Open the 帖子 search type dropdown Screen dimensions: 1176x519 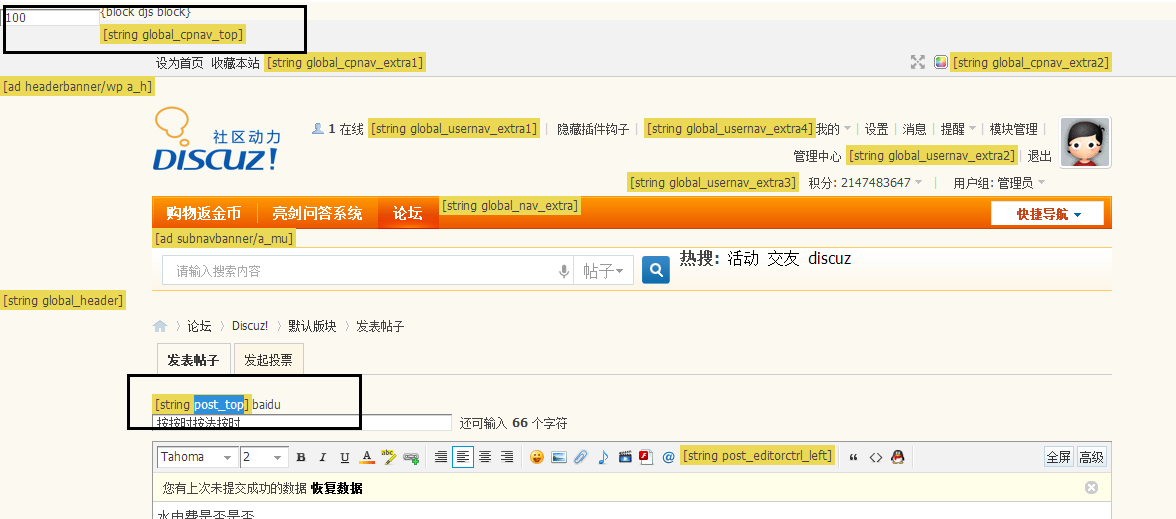(x=604, y=271)
